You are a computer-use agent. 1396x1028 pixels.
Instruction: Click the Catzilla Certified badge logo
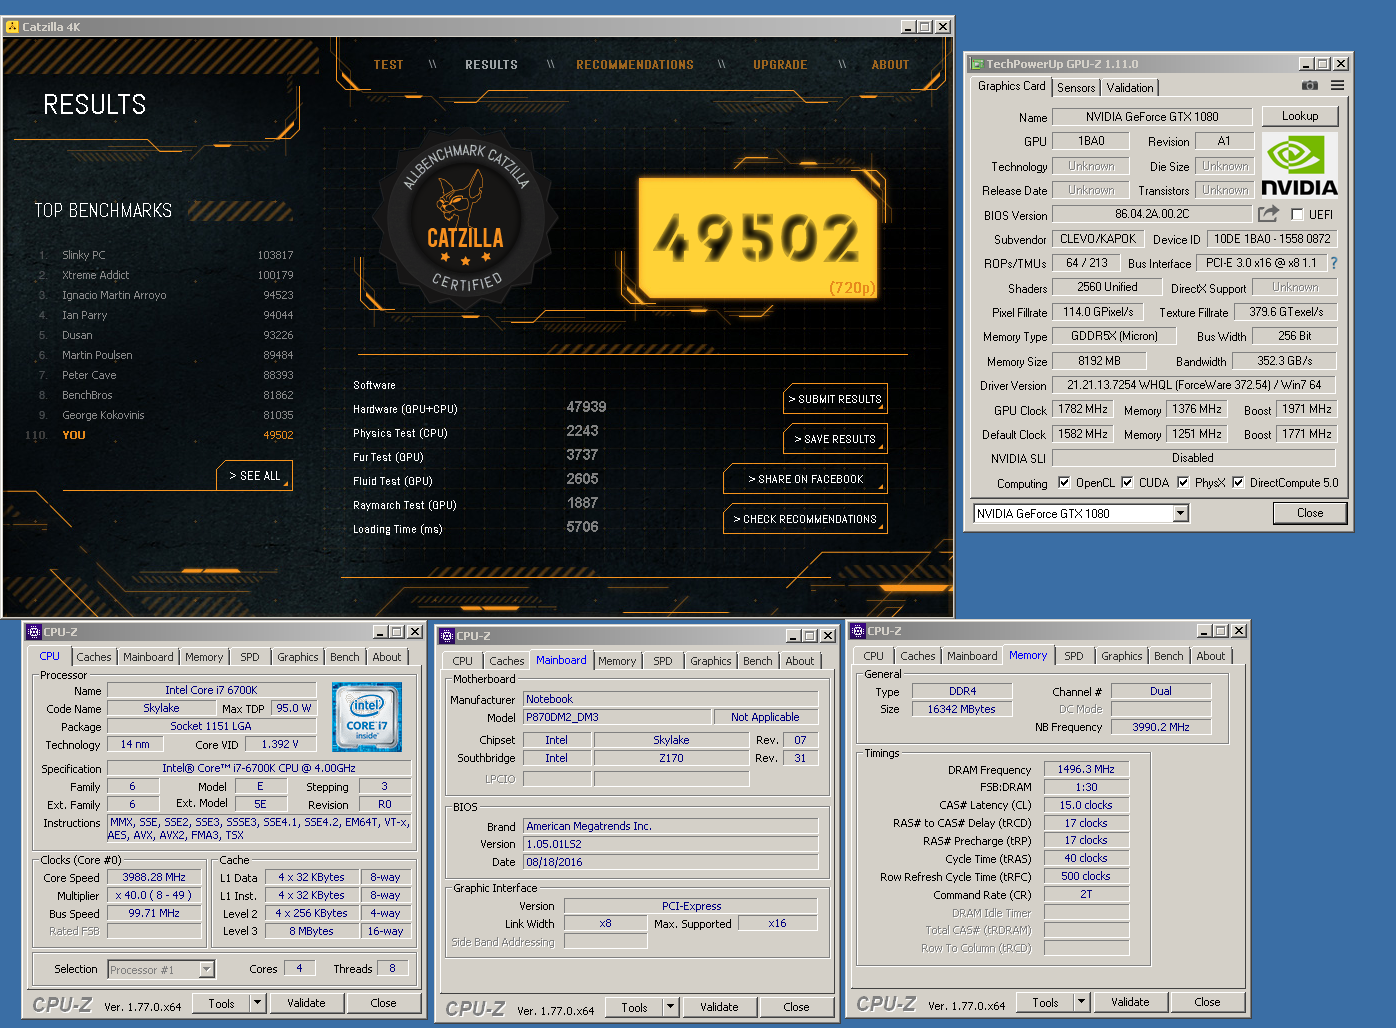[x=466, y=218]
